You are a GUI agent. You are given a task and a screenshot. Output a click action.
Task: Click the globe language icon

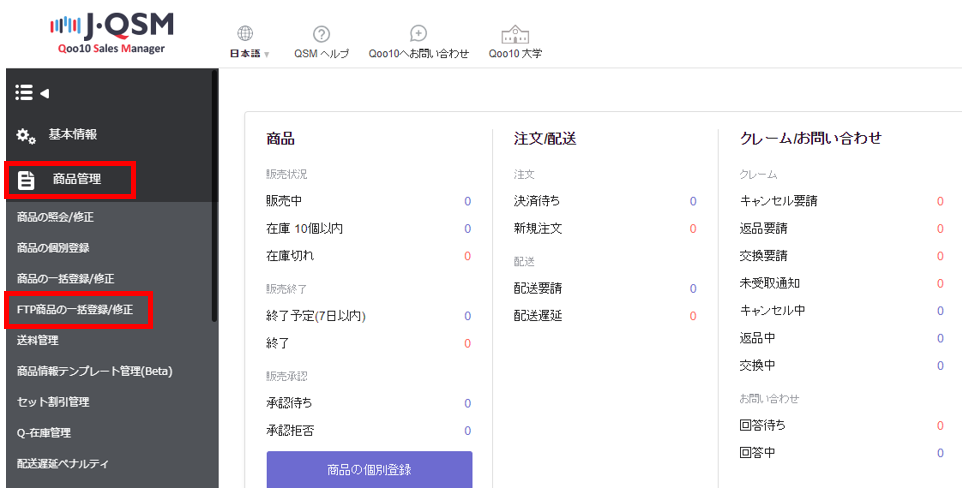tap(245, 33)
